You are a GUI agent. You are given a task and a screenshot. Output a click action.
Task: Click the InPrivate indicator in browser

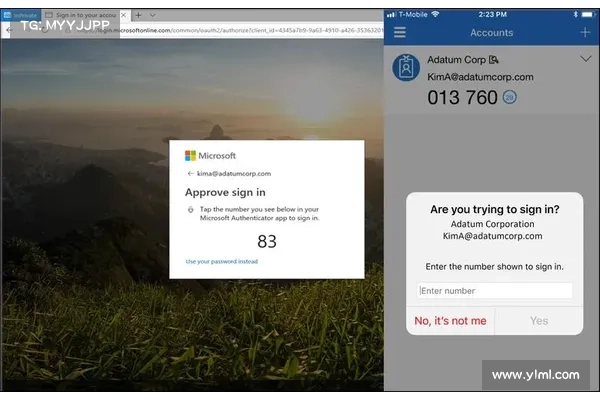coord(20,15)
